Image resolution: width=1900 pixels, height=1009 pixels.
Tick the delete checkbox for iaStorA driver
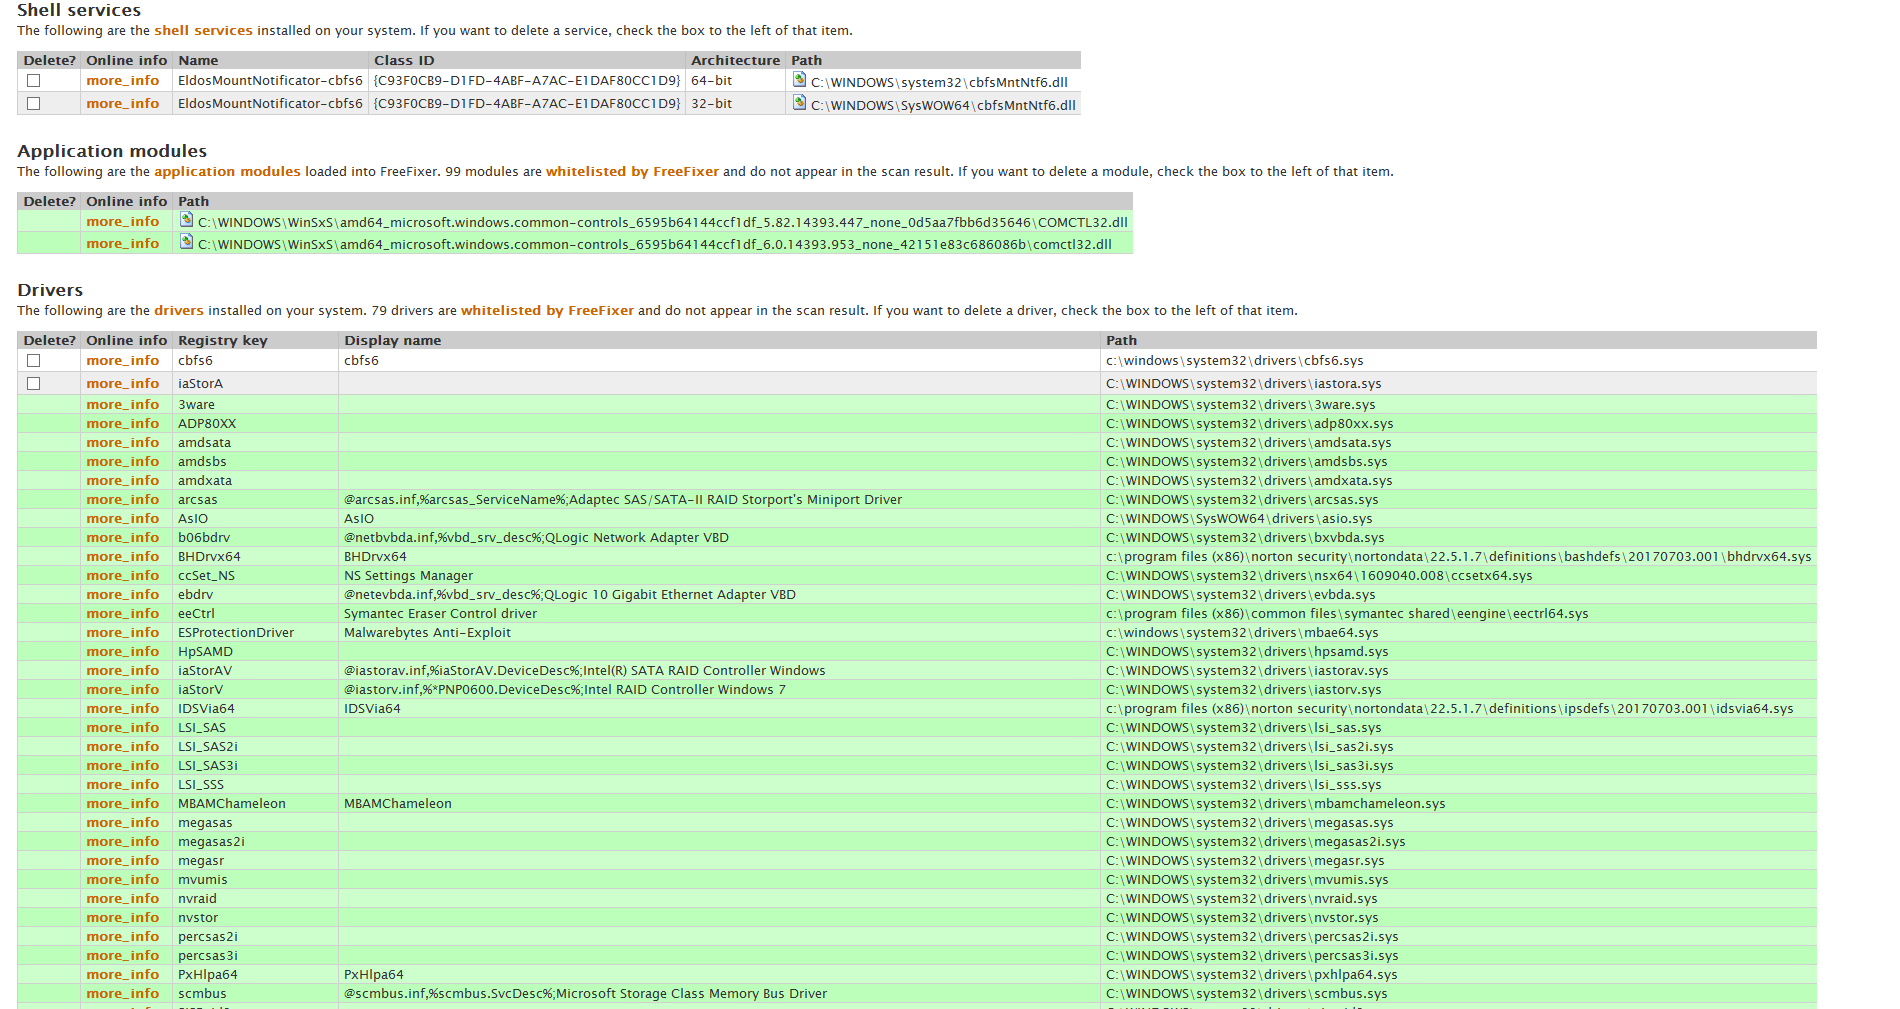(x=34, y=384)
